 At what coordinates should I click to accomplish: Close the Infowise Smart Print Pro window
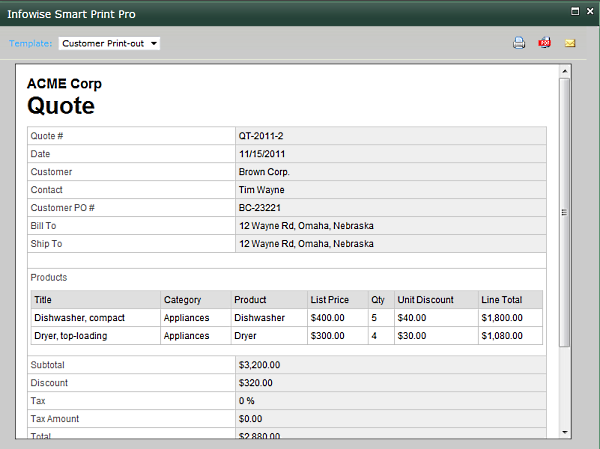click(x=589, y=11)
